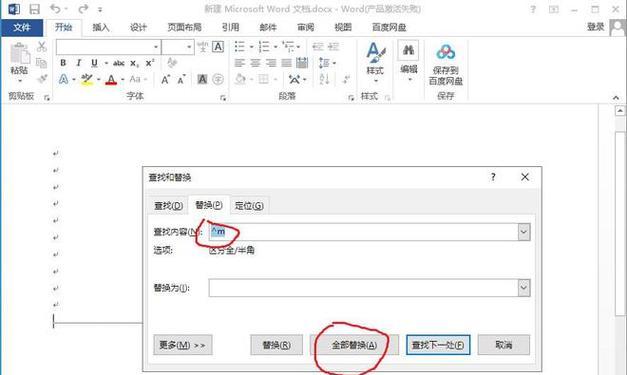Screen dimensions: 627x375
Task: Toggle Superscript formatting
Action: (x=150, y=63)
